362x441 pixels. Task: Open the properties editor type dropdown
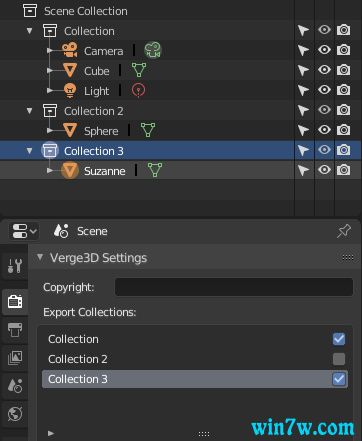click(x=24, y=231)
